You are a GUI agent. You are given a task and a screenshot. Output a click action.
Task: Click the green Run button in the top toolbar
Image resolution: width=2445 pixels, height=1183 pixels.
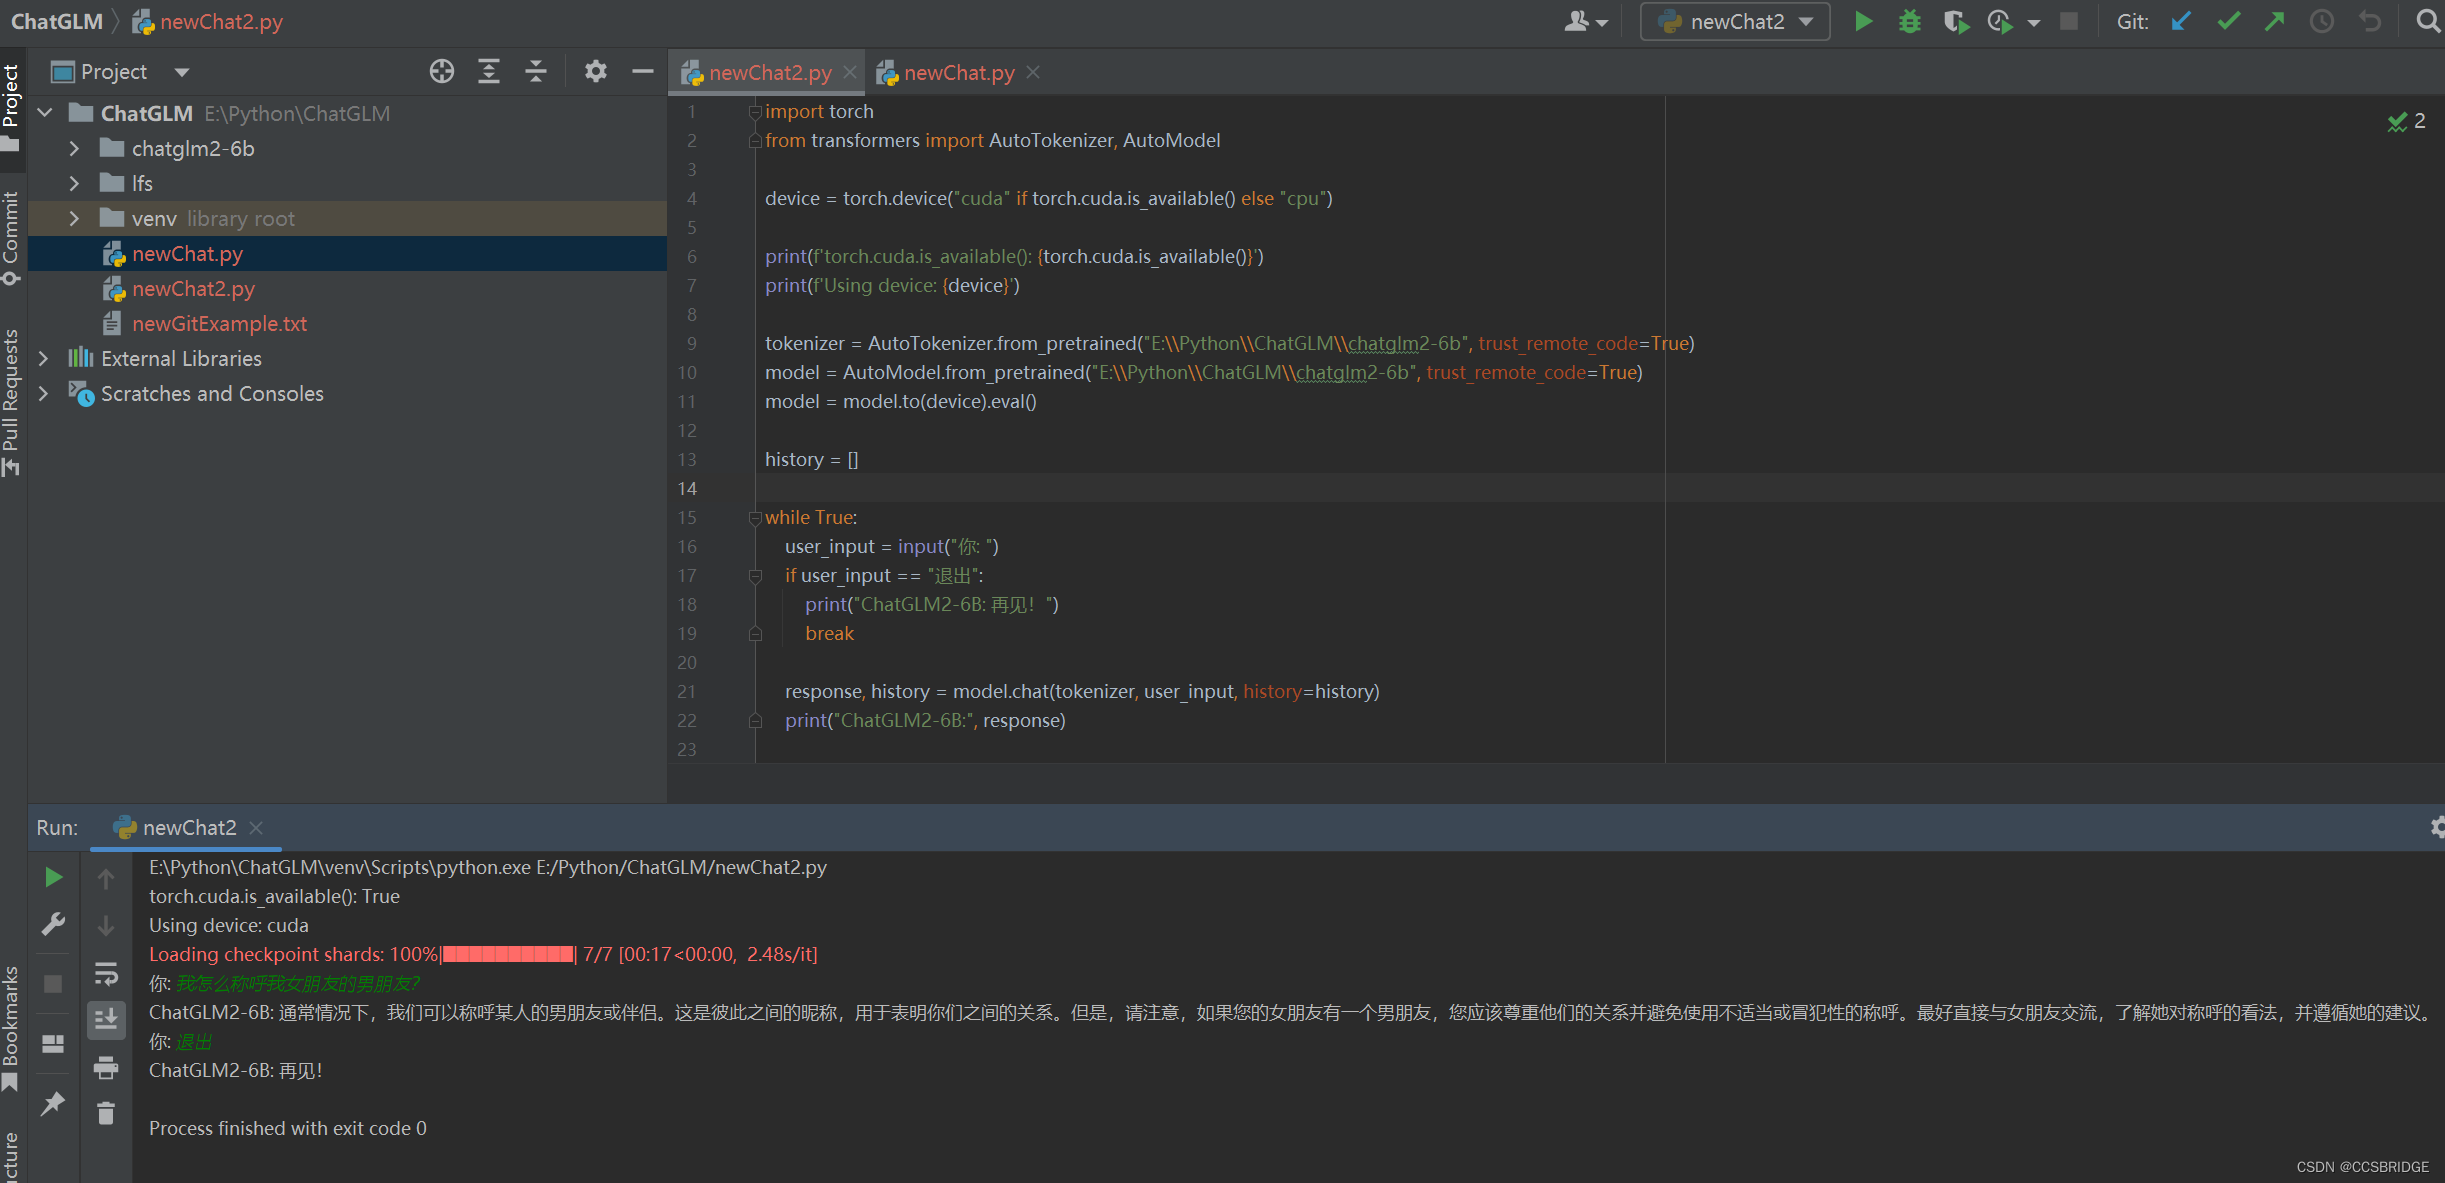click(1863, 21)
